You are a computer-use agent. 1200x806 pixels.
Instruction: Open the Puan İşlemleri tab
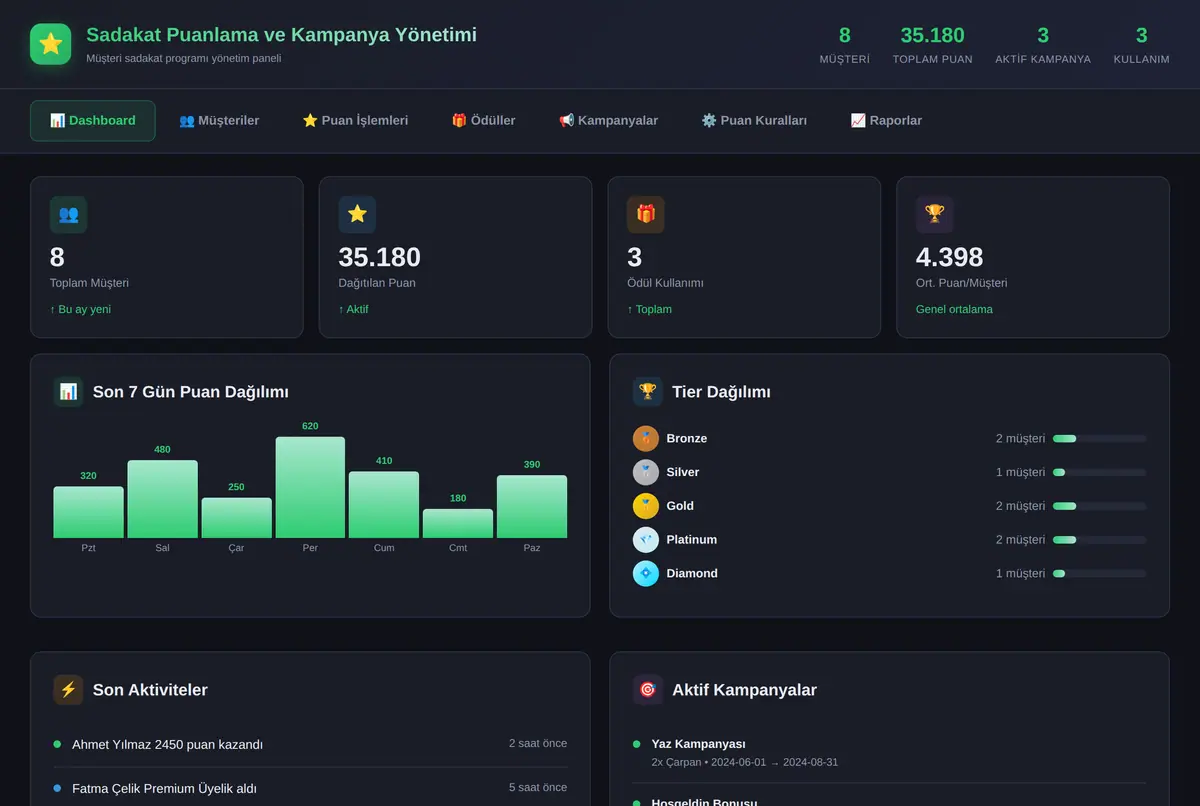click(355, 121)
